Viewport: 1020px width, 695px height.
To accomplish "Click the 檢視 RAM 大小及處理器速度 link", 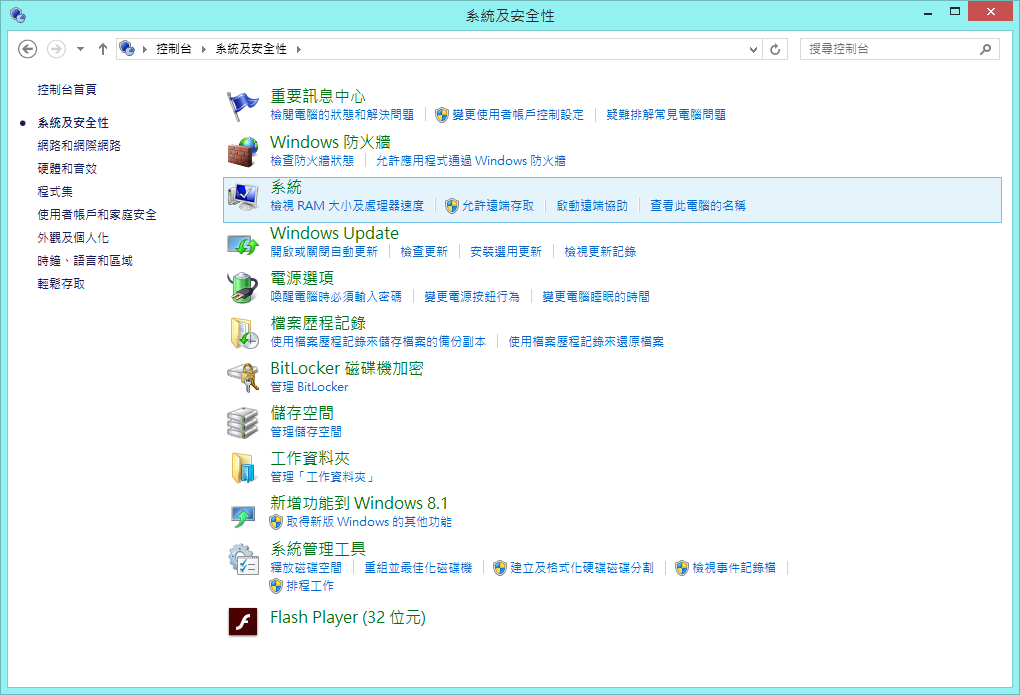I will [x=347, y=206].
